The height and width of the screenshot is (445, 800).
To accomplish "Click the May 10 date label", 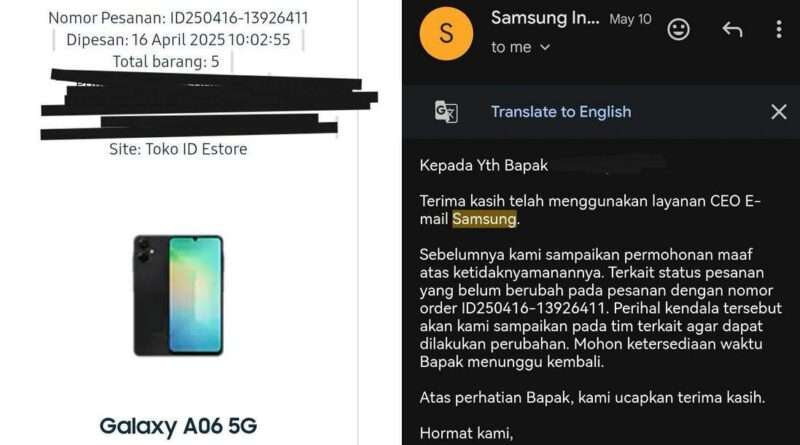I will point(630,19).
